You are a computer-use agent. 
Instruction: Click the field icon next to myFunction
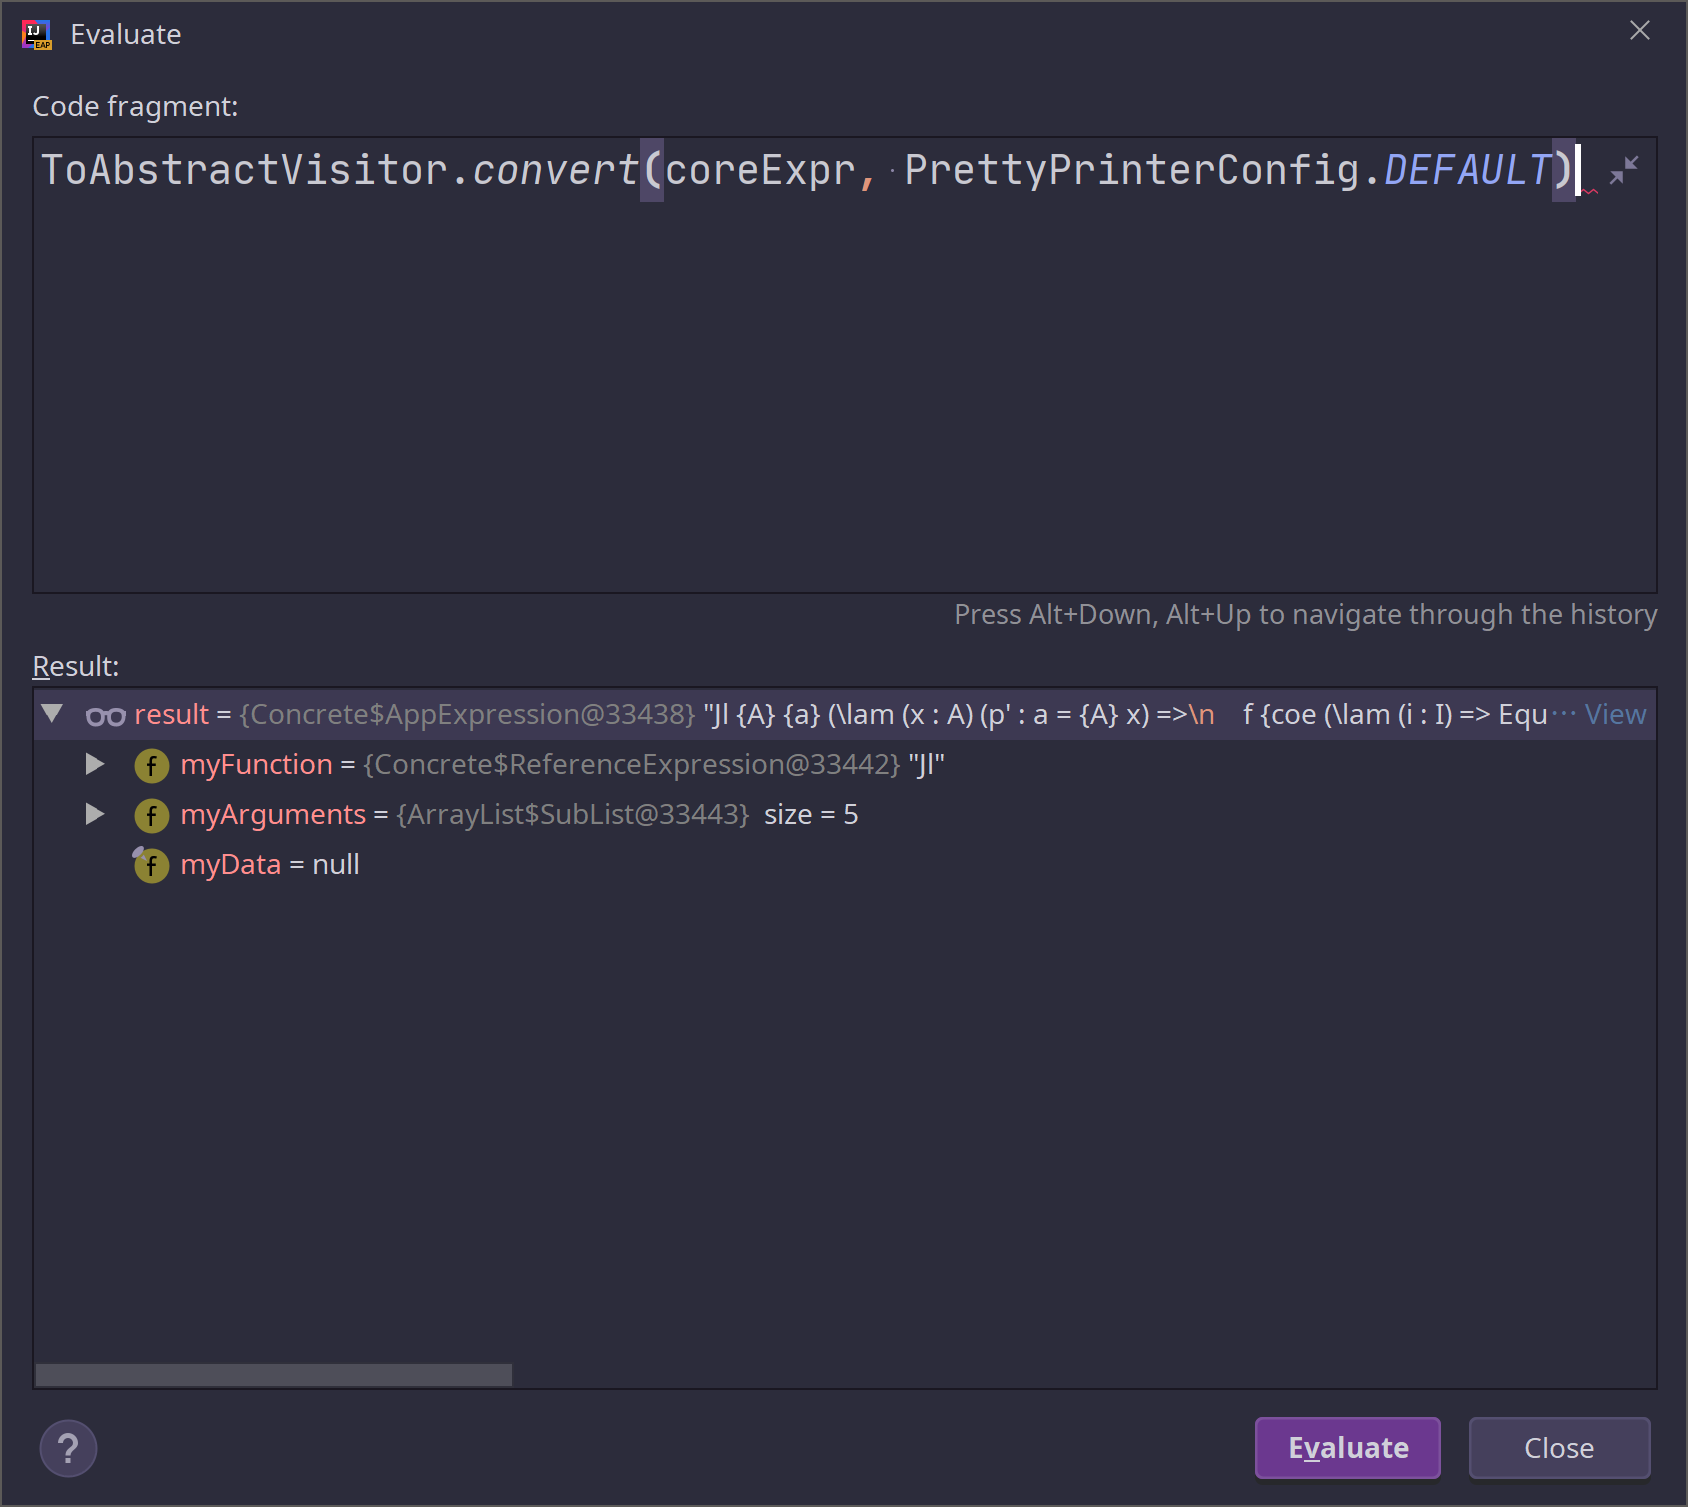click(x=151, y=765)
